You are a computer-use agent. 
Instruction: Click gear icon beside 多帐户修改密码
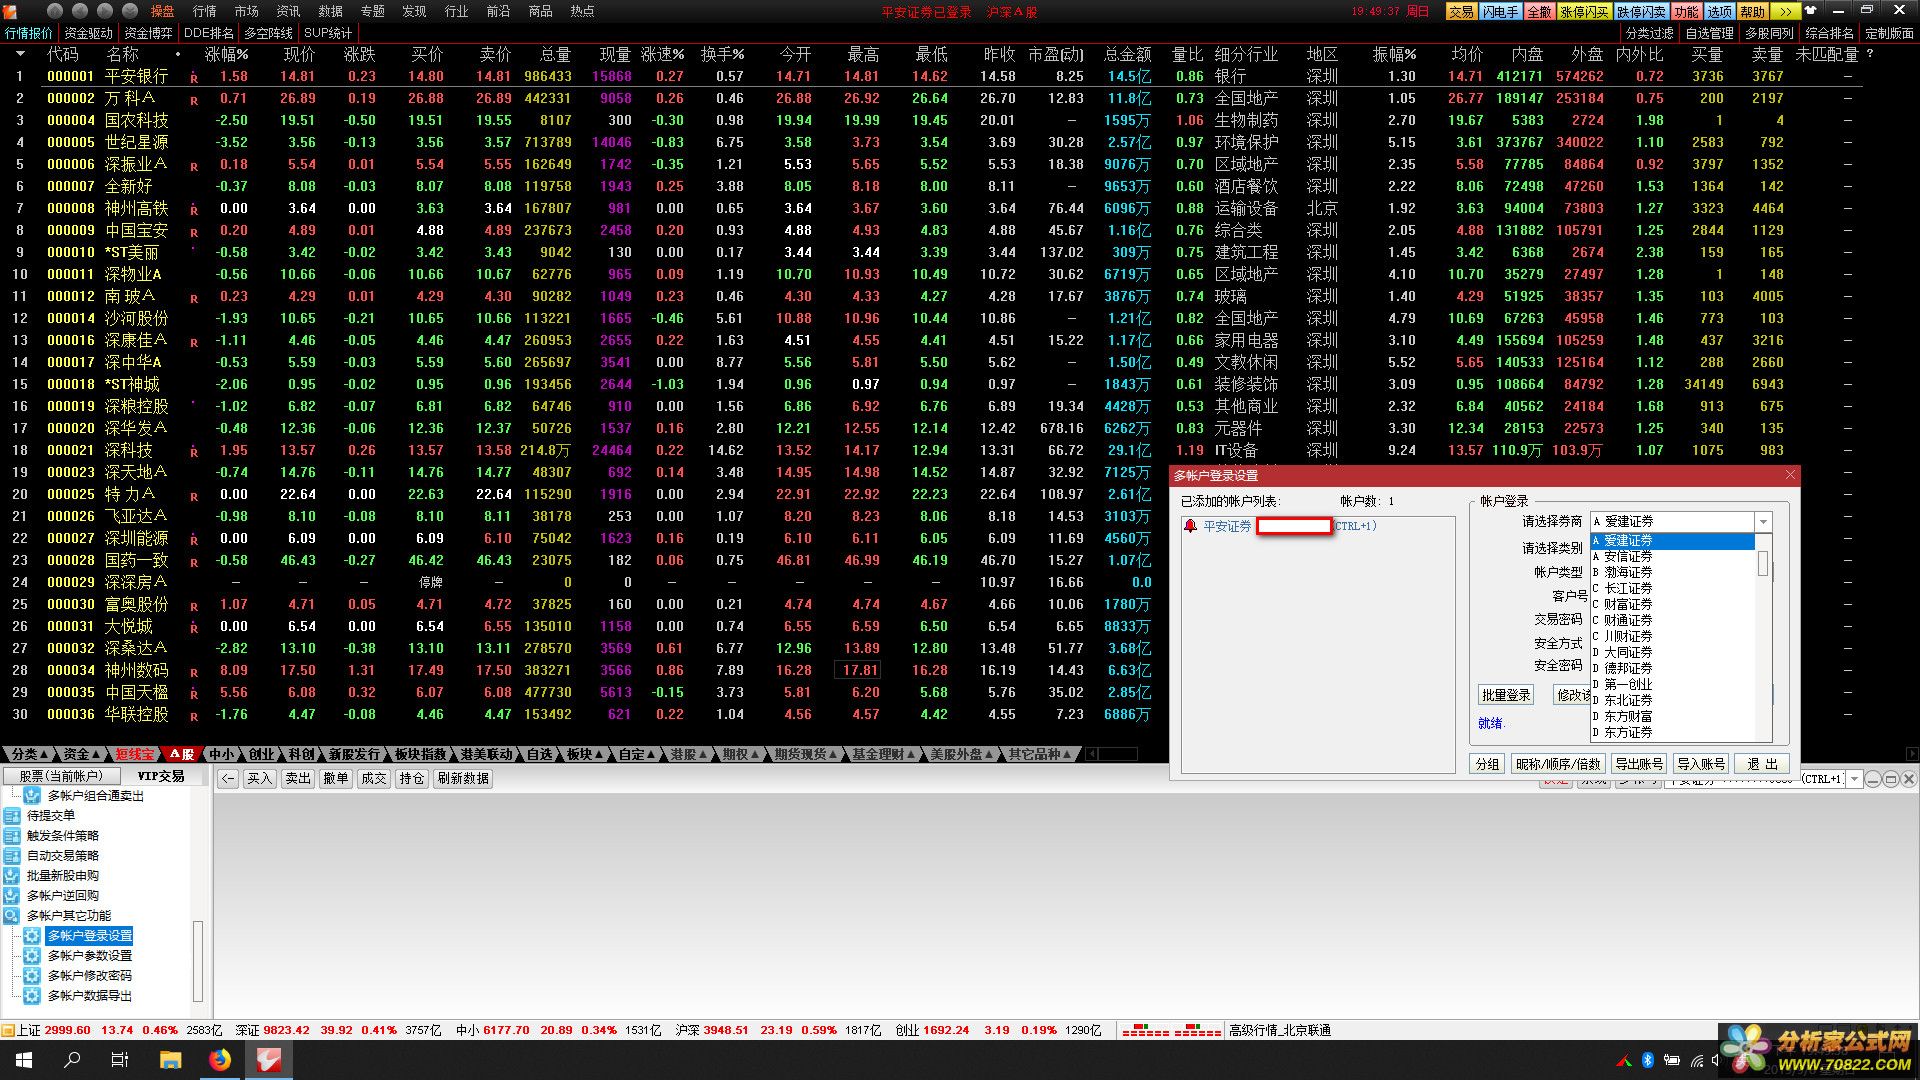pos(32,975)
